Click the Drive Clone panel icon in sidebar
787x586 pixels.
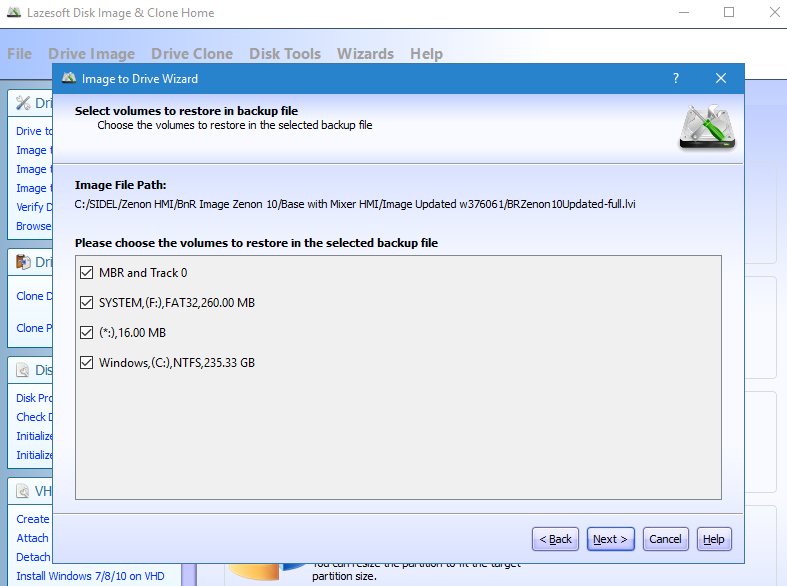[x=23, y=262]
